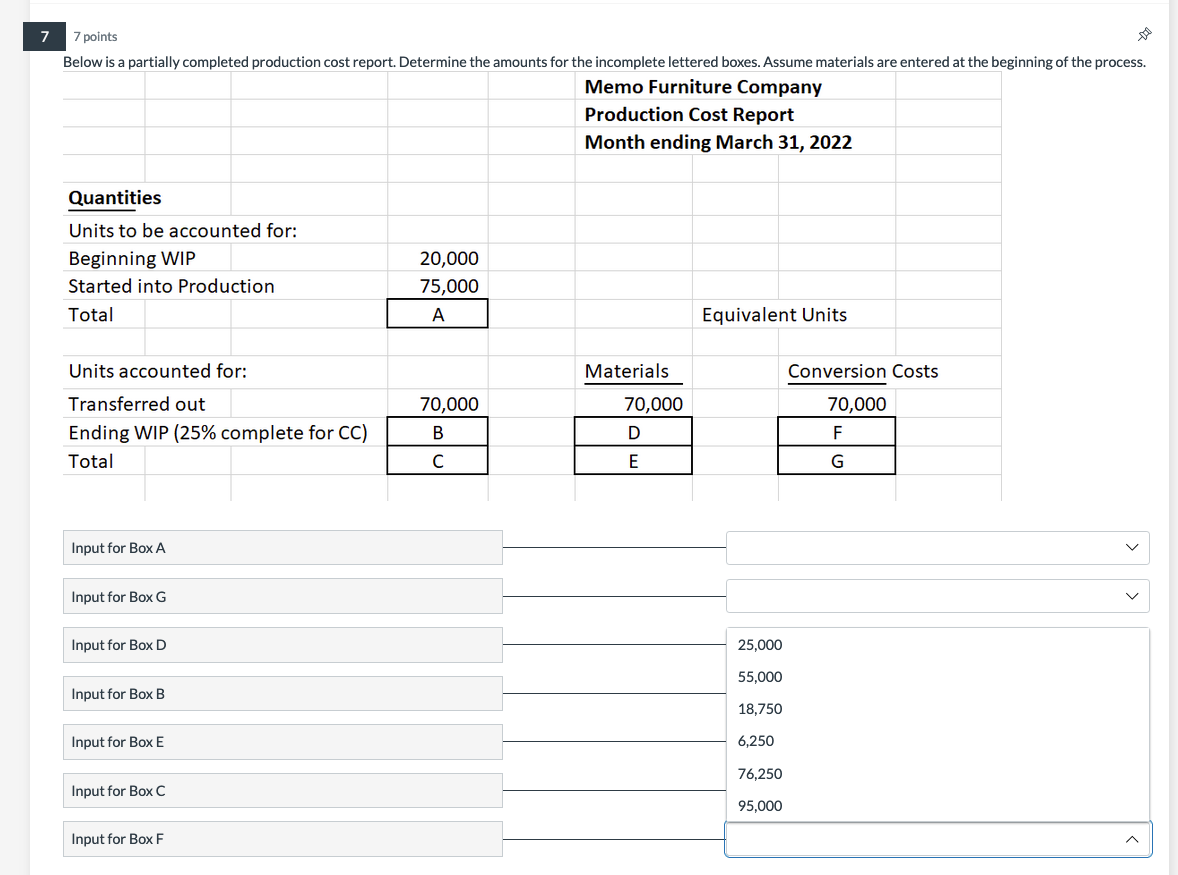This screenshot has width=1178, height=875.
Task: Click the Input for Box D label field
Action: point(283,645)
